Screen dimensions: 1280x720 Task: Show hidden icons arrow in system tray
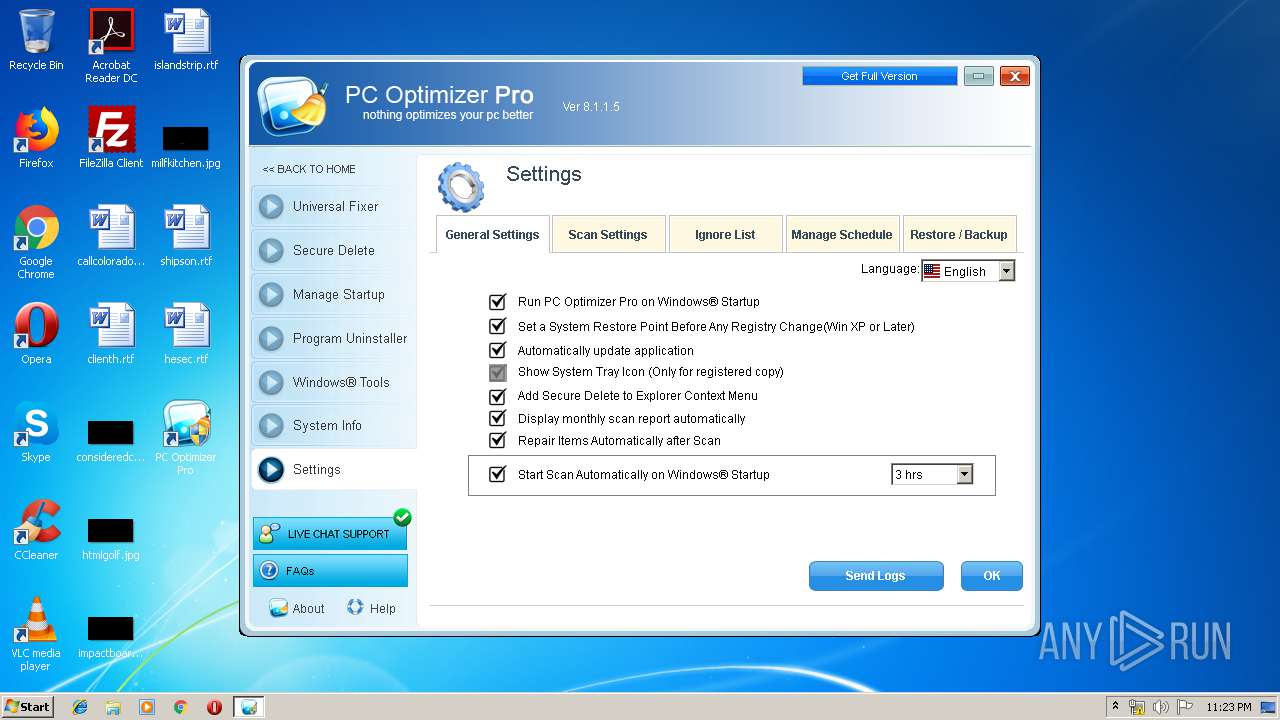1115,707
